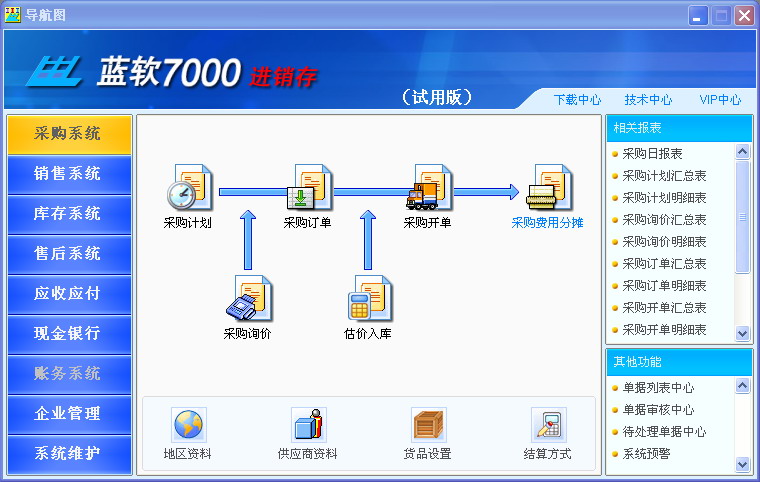Open the 采购订单 purchase order icon
The width and height of the screenshot is (760, 482).
pos(309,187)
